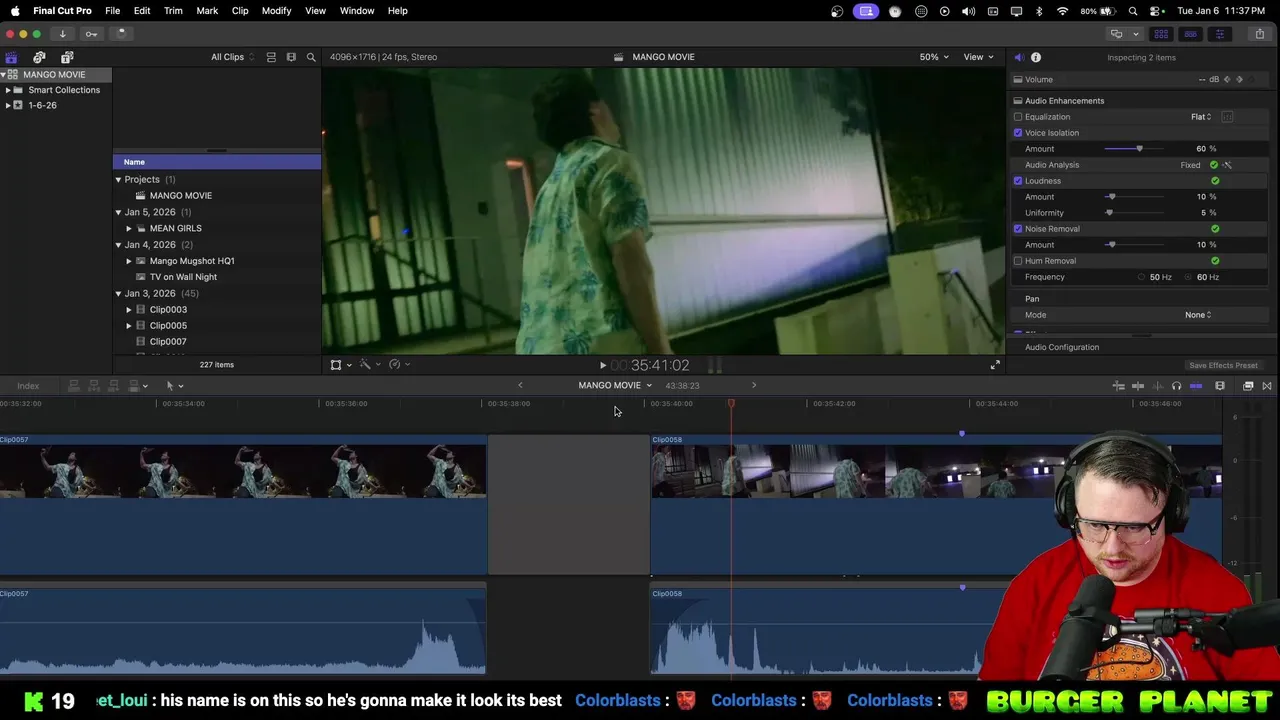Image resolution: width=1280 pixels, height=720 pixels.
Task: Toggle audio skimming waveform icon
Action: point(1158,386)
